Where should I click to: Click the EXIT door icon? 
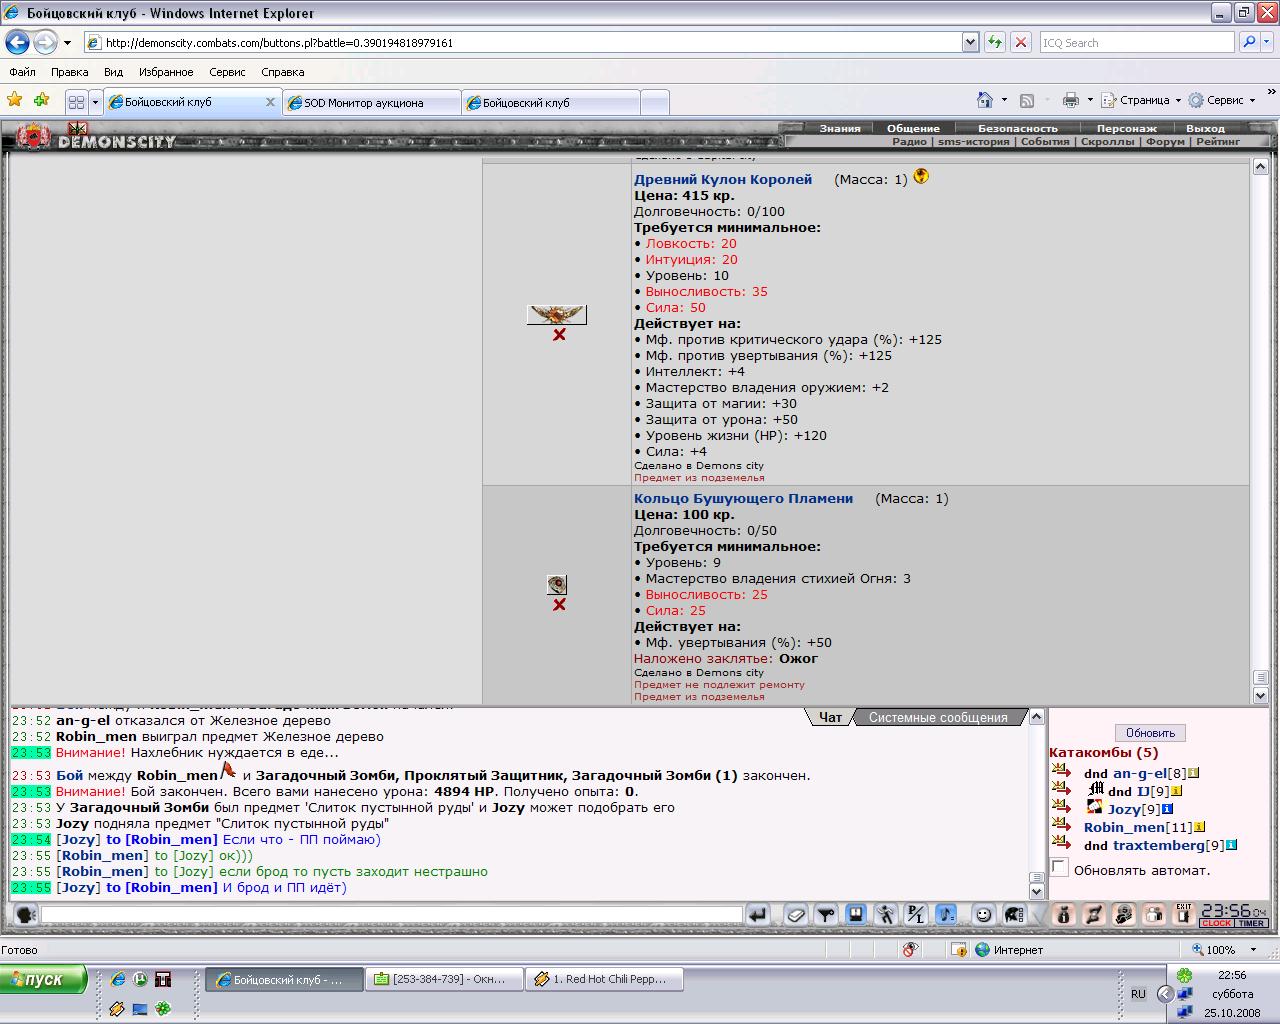point(1184,914)
